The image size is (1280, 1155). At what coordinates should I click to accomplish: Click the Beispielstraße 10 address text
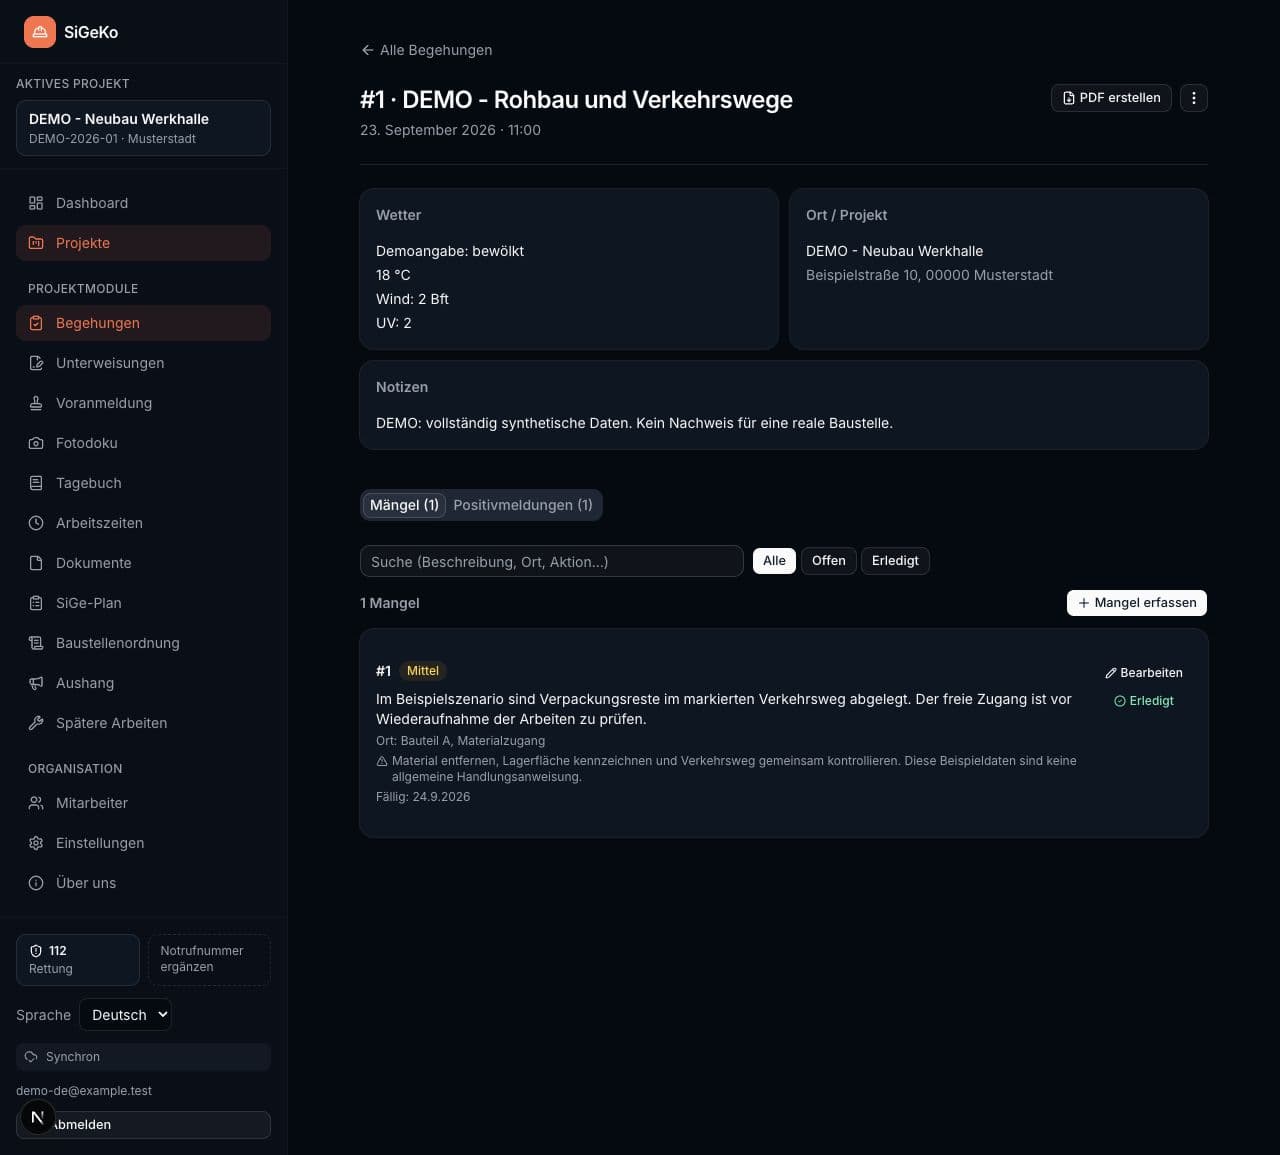(929, 275)
